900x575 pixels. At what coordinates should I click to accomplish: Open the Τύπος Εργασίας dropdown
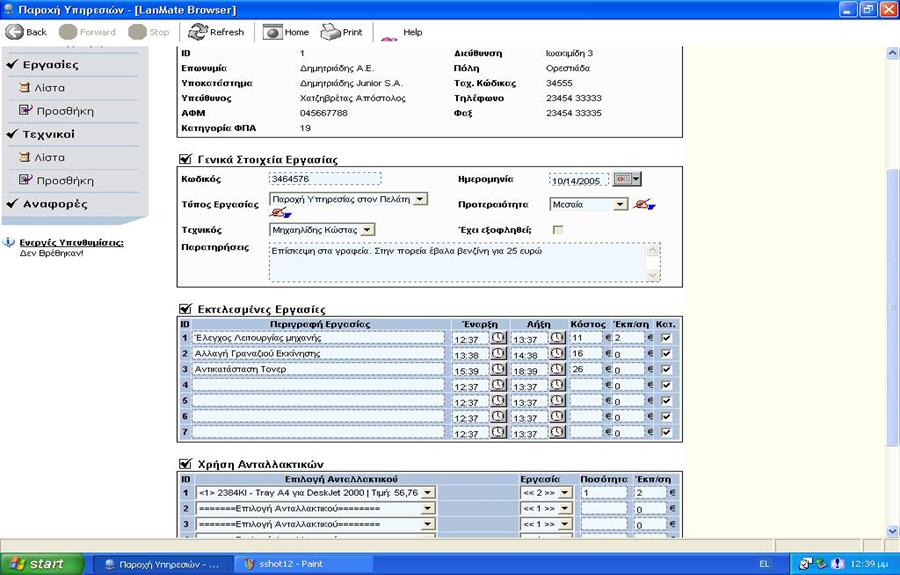pos(348,199)
